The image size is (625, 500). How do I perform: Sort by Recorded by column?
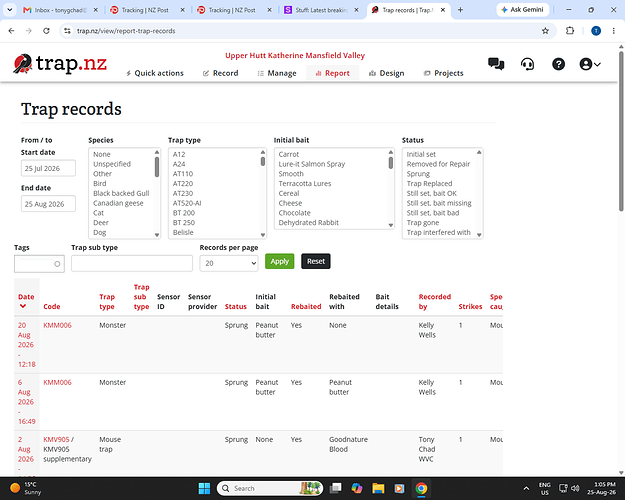pos(434,301)
